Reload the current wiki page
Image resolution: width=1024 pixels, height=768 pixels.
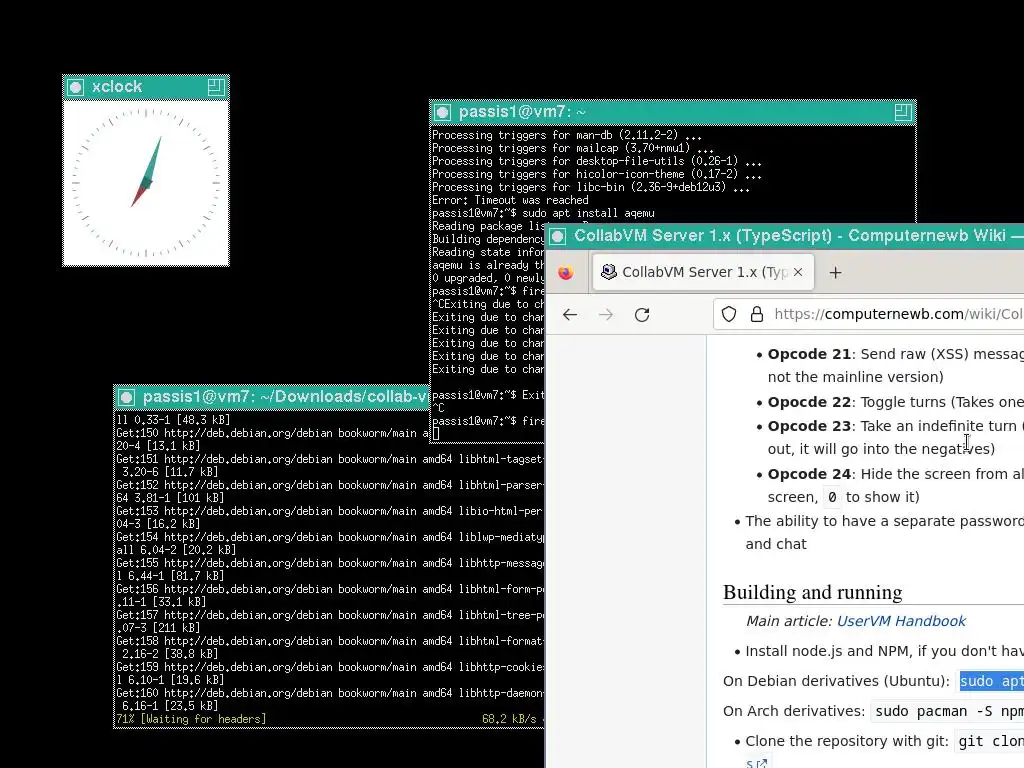[642, 315]
